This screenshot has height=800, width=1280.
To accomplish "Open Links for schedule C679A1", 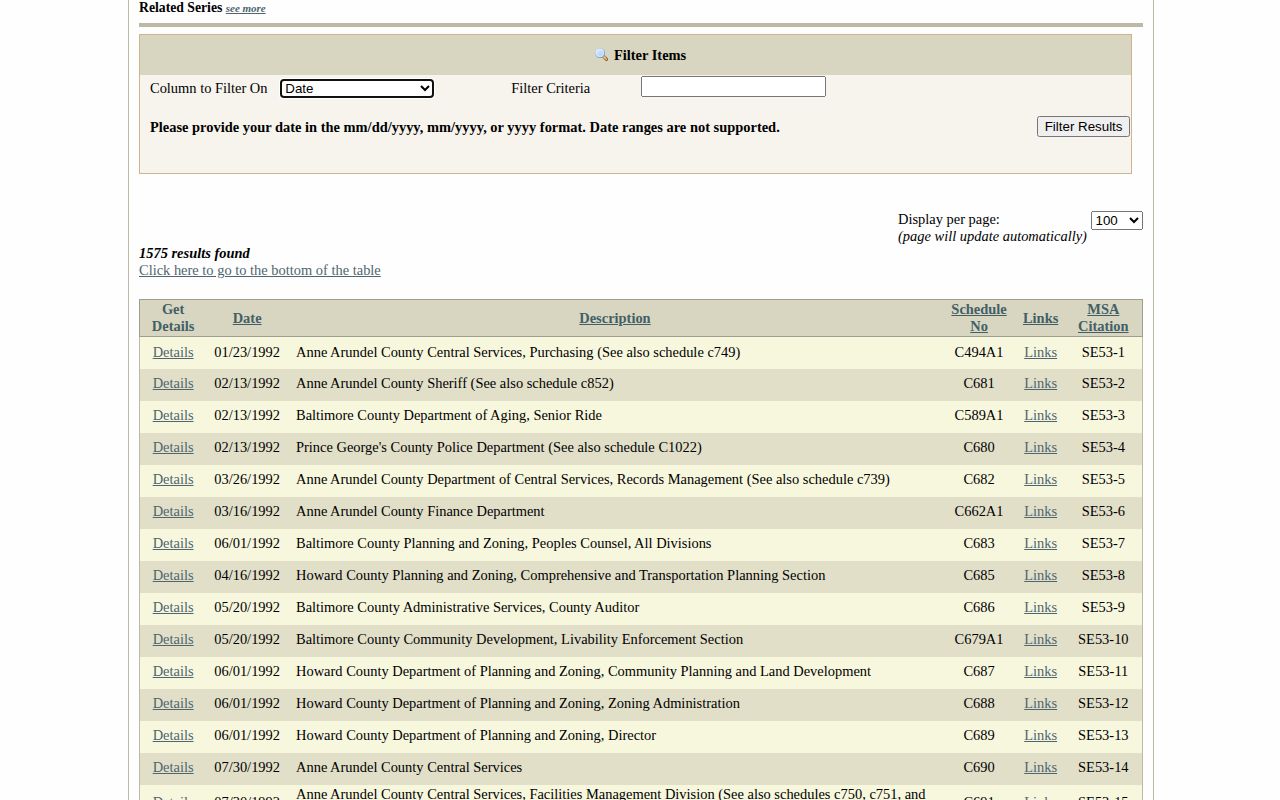I will [x=1040, y=639].
